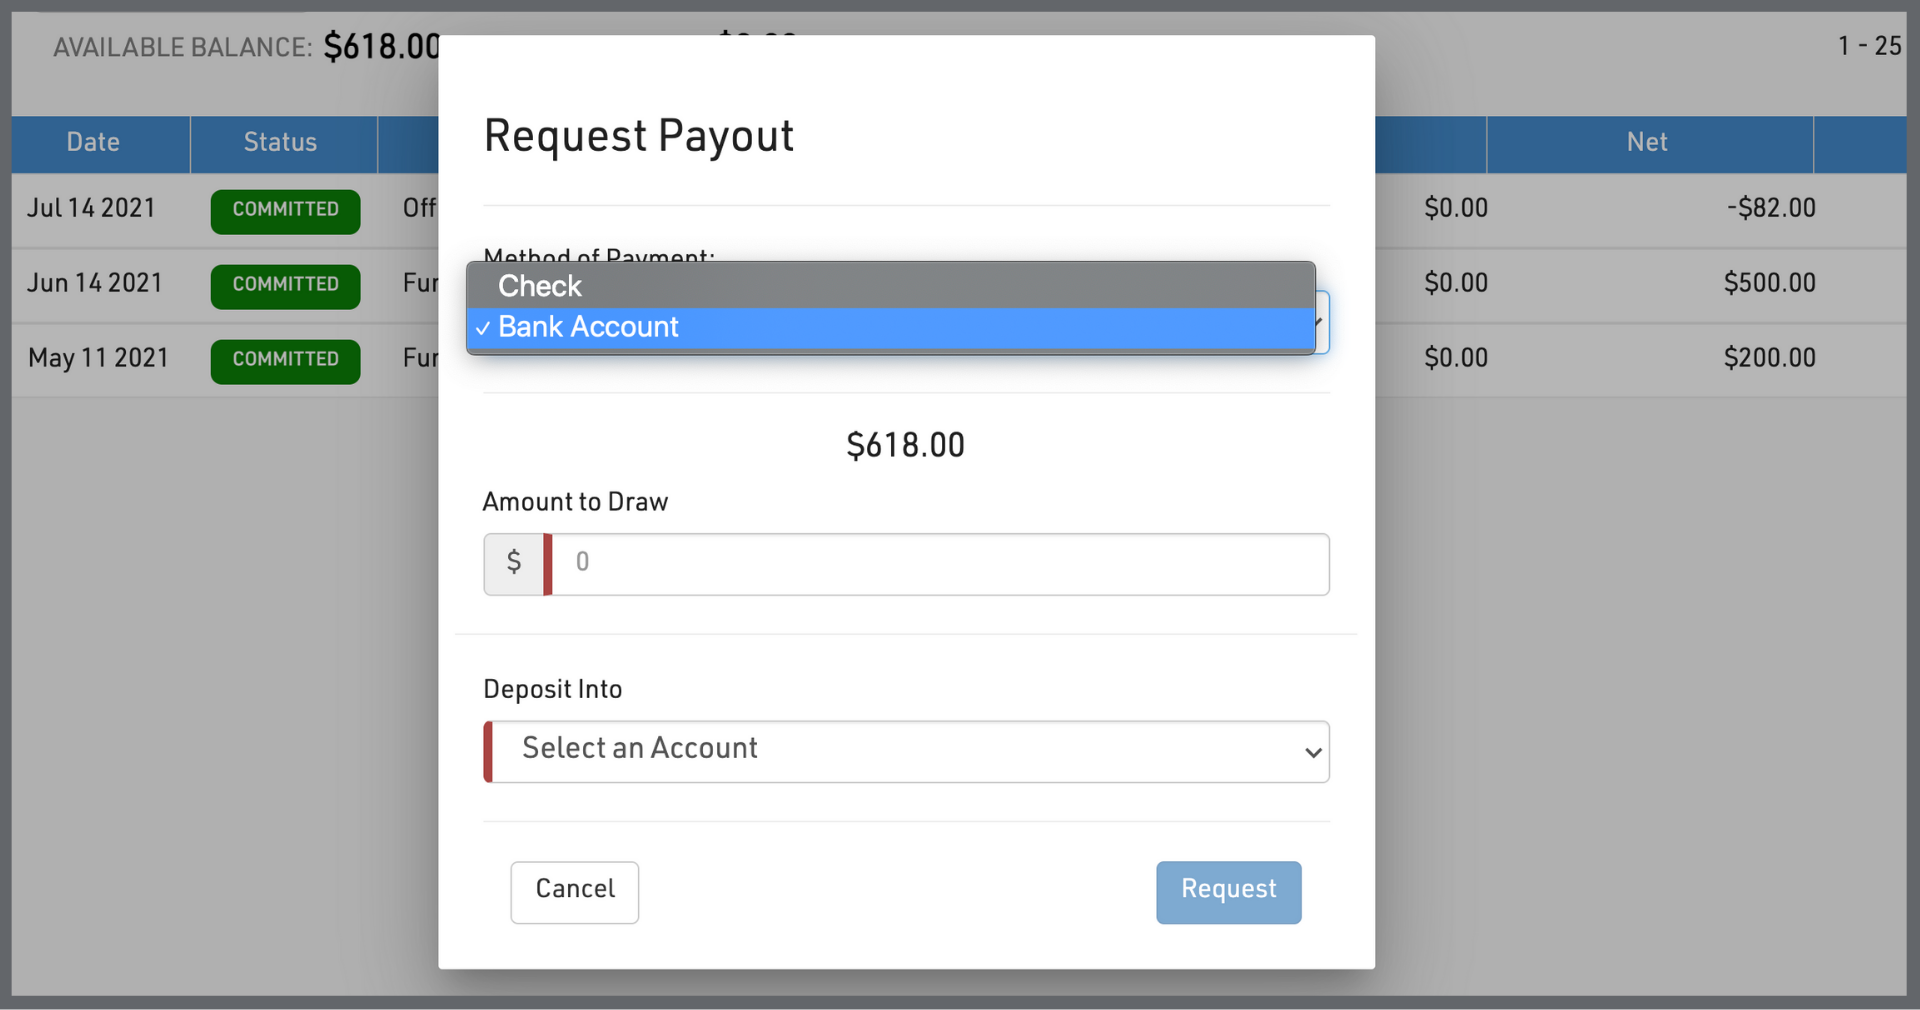Click the dollar sign prefix of amount field
The height and width of the screenshot is (1010, 1920).
514,564
